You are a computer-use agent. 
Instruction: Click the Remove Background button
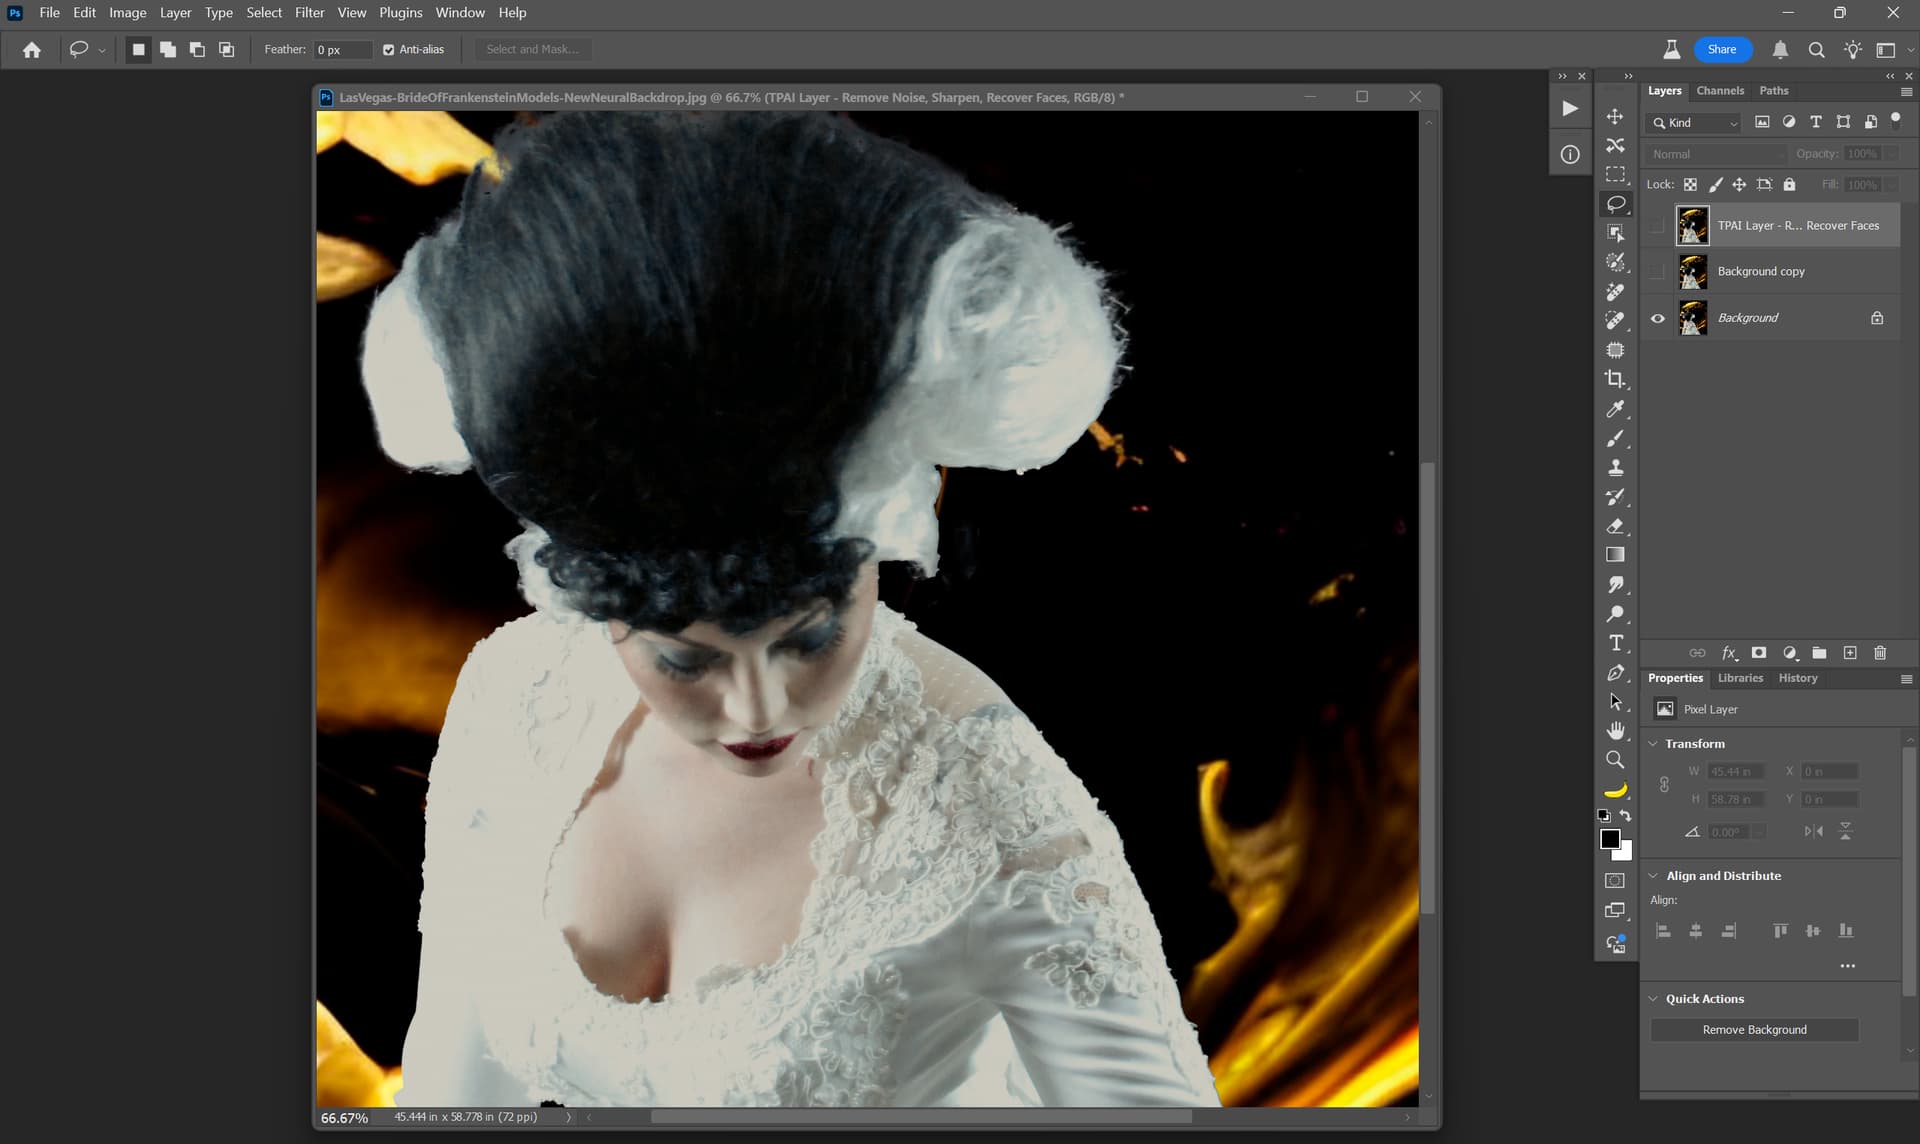1753,1030
